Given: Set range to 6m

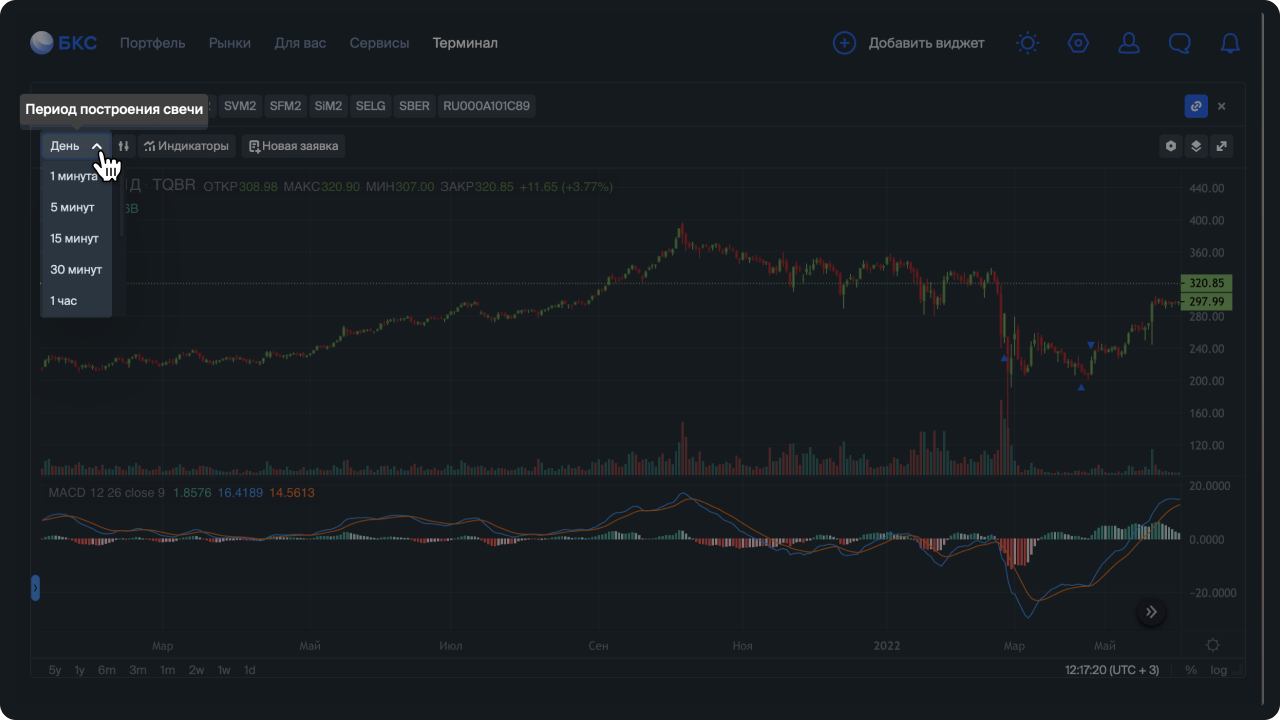Looking at the screenshot, I should point(107,670).
